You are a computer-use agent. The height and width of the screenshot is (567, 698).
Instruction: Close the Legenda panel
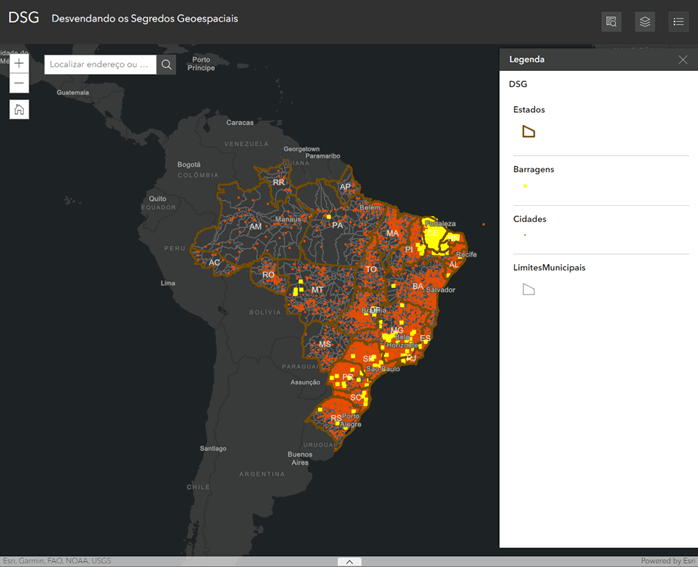(682, 60)
